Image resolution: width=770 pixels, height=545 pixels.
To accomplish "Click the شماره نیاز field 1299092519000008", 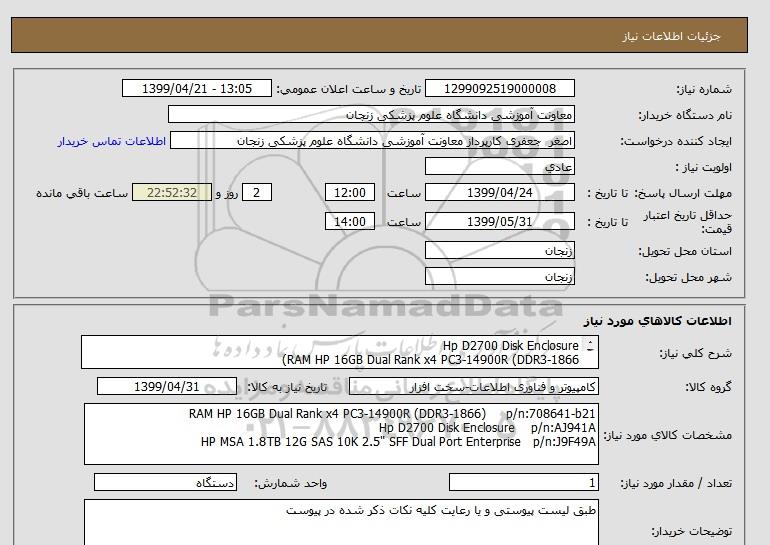I will [x=499, y=88].
